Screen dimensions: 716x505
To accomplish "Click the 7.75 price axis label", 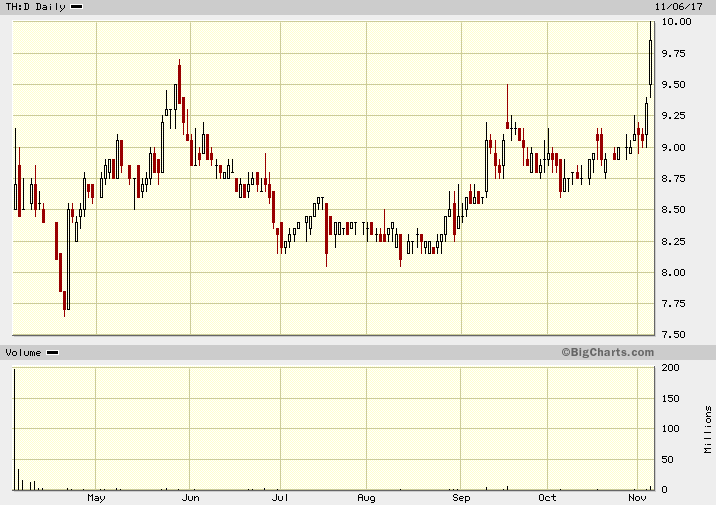I will click(674, 304).
